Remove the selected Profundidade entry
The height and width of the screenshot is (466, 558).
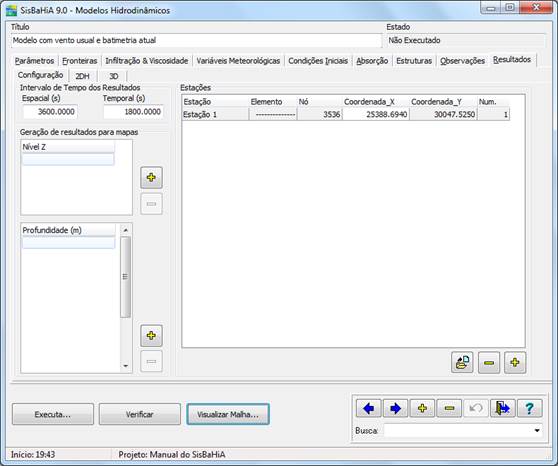[x=151, y=361]
